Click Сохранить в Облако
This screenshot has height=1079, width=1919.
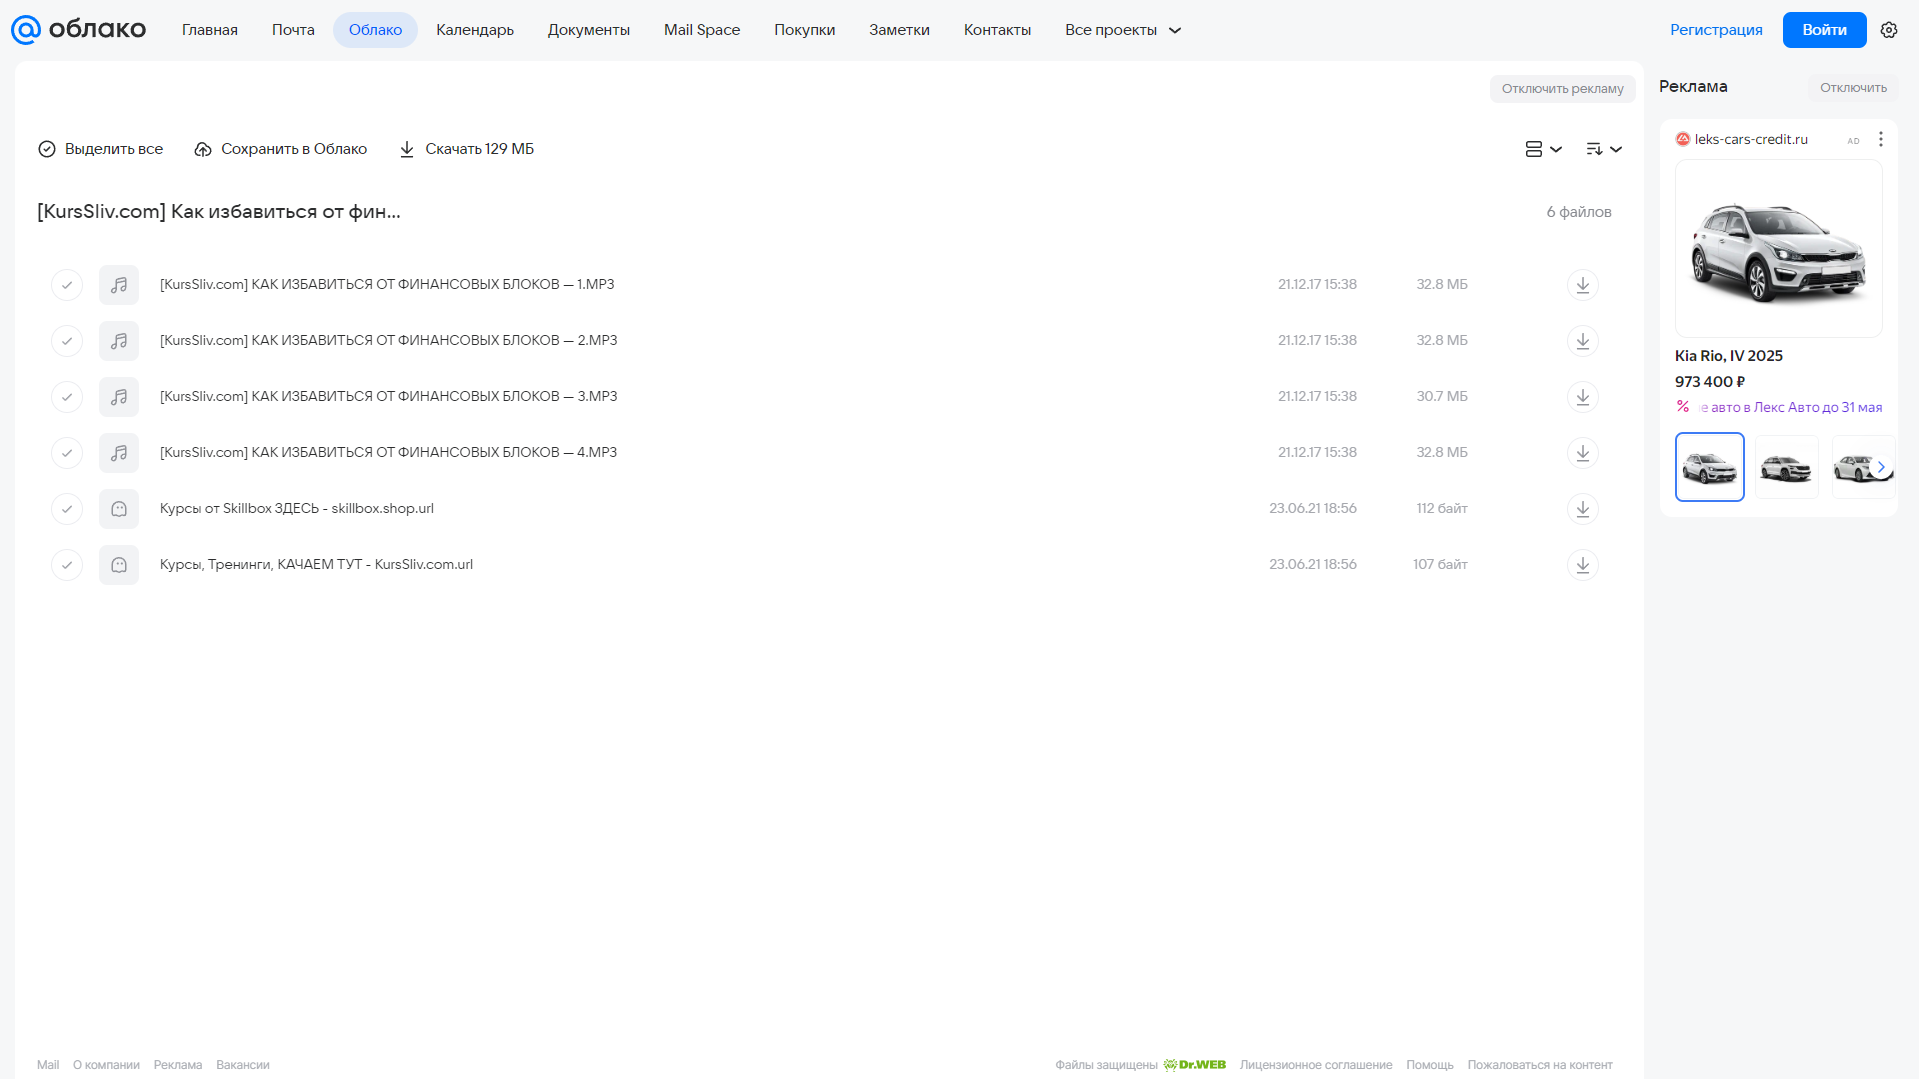(x=281, y=149)
